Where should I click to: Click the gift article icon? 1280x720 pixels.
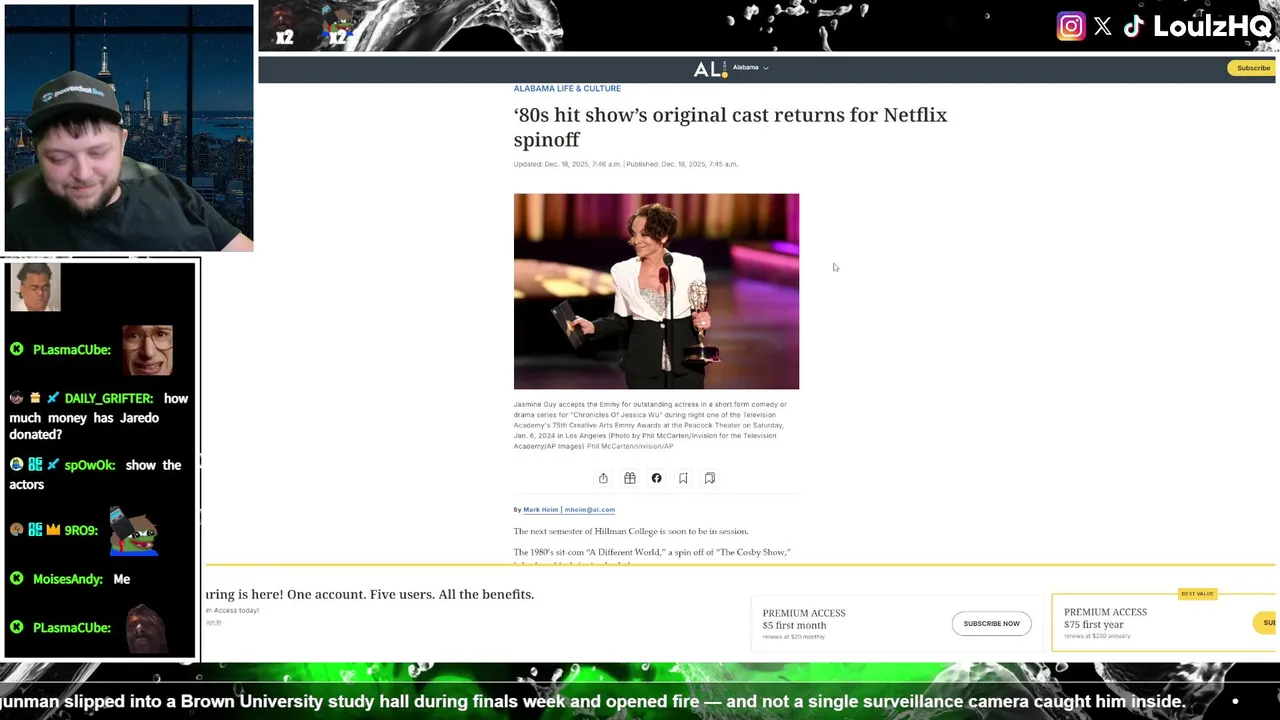click(630, 478)
